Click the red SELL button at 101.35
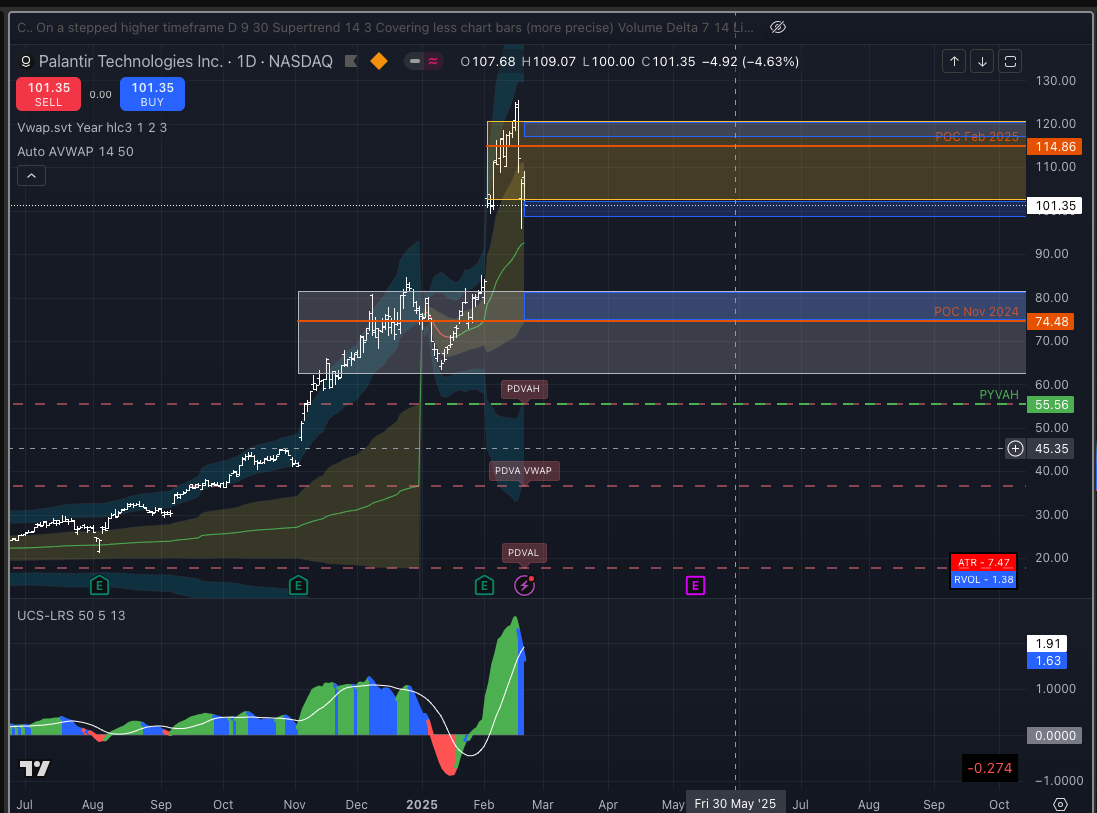 (48, 95)
